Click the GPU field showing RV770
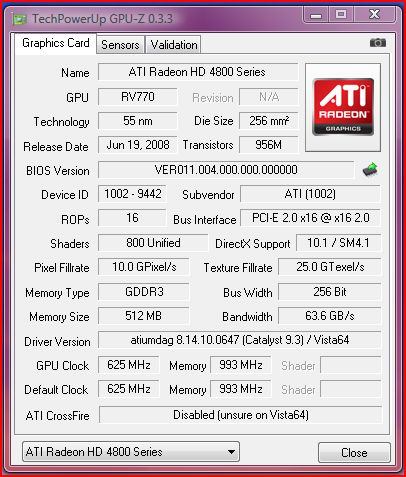 coord(138,97)
